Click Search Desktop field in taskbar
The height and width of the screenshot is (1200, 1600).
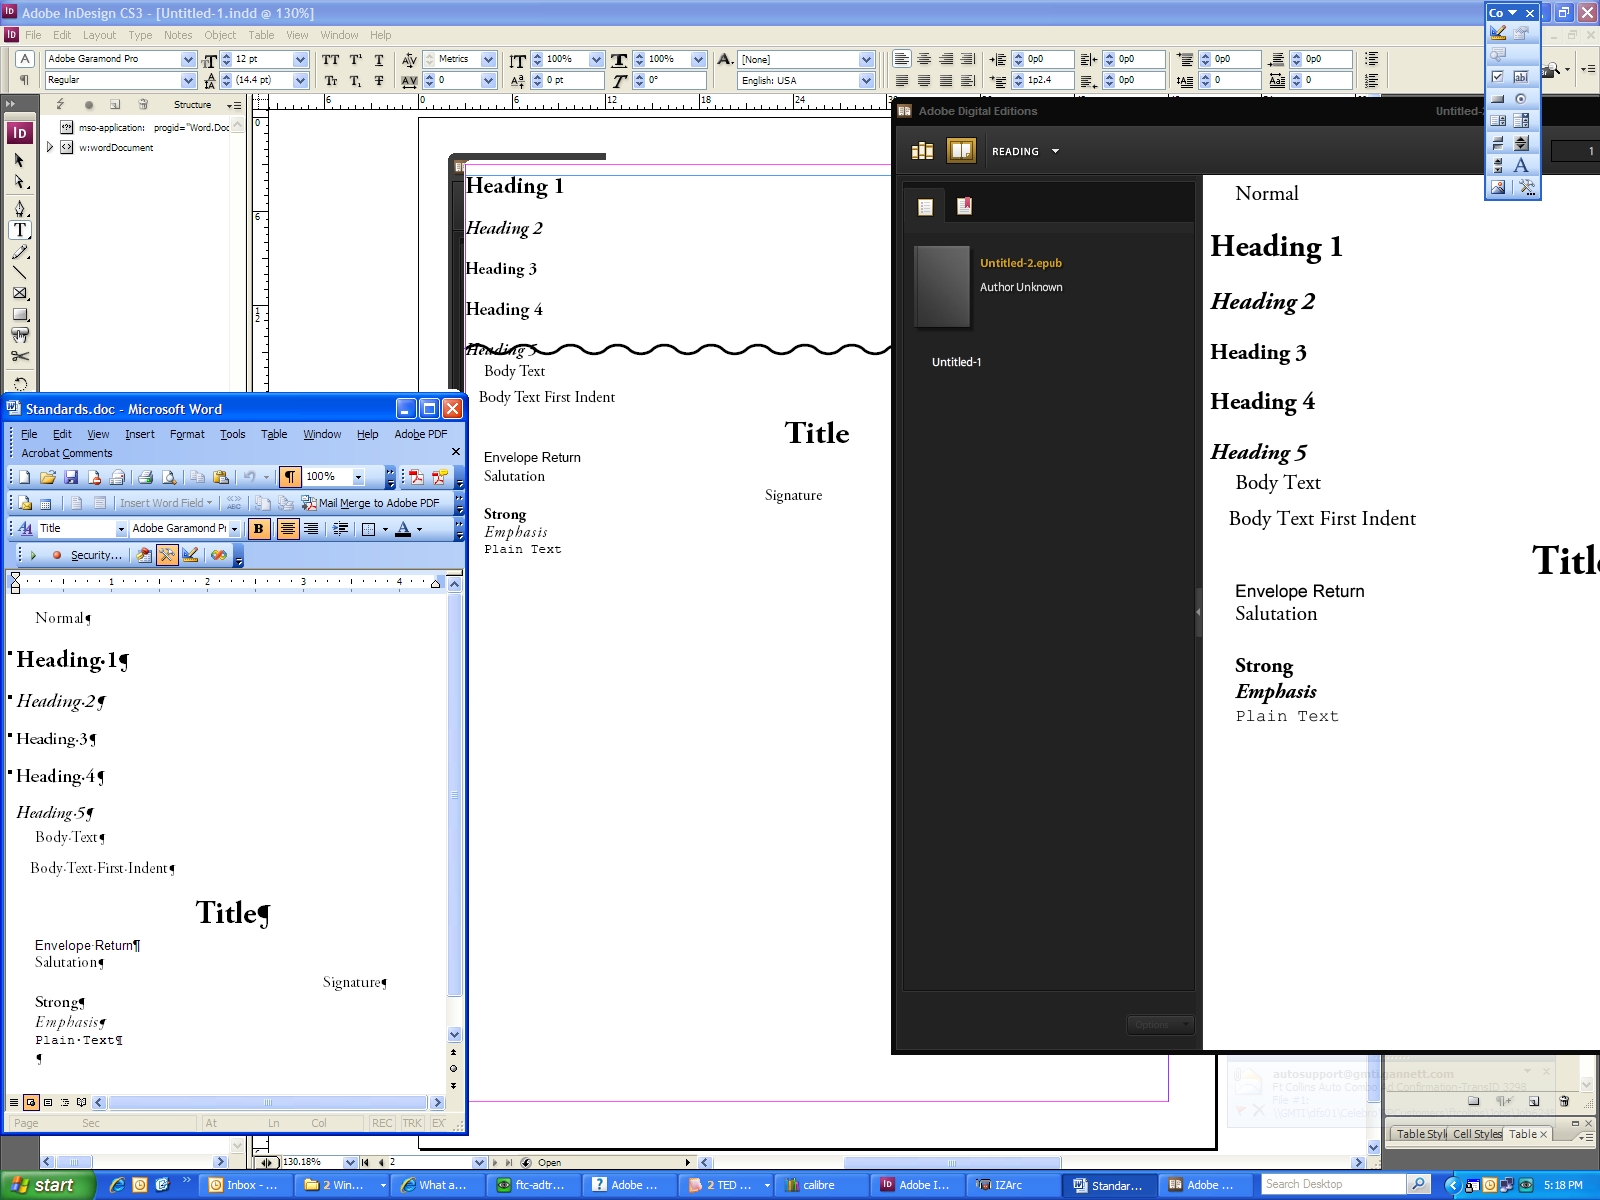1333,1184
